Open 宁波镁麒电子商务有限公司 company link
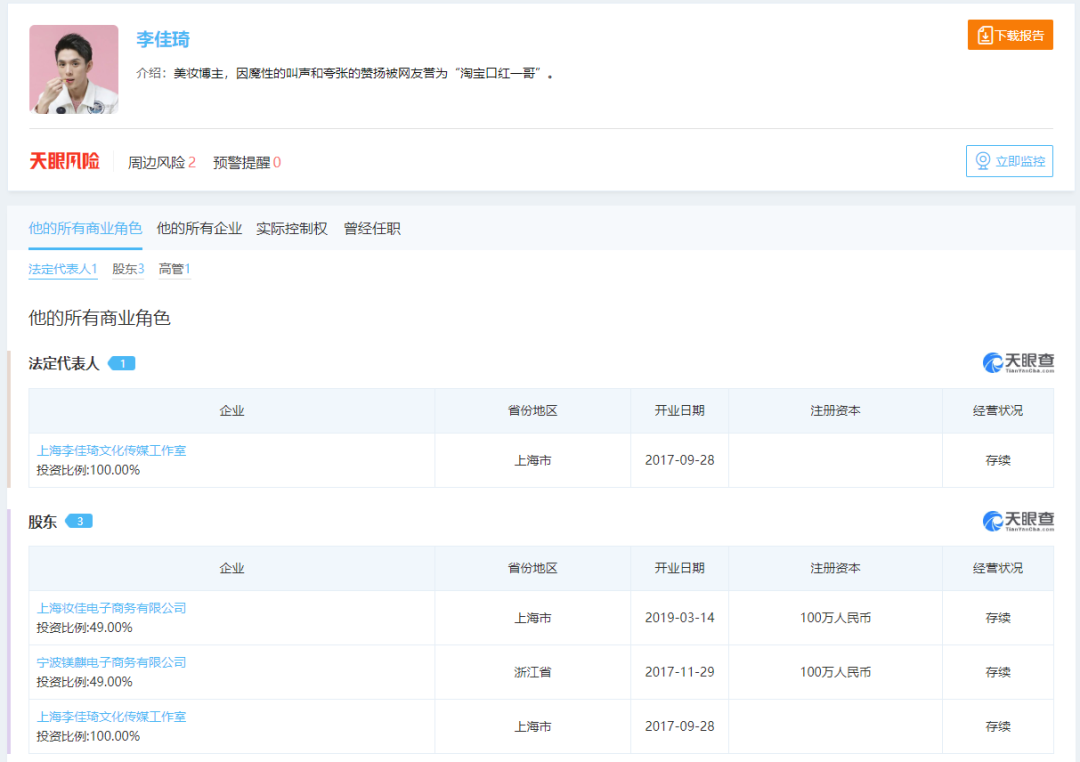1080x762 pixels. click(111, 663)
